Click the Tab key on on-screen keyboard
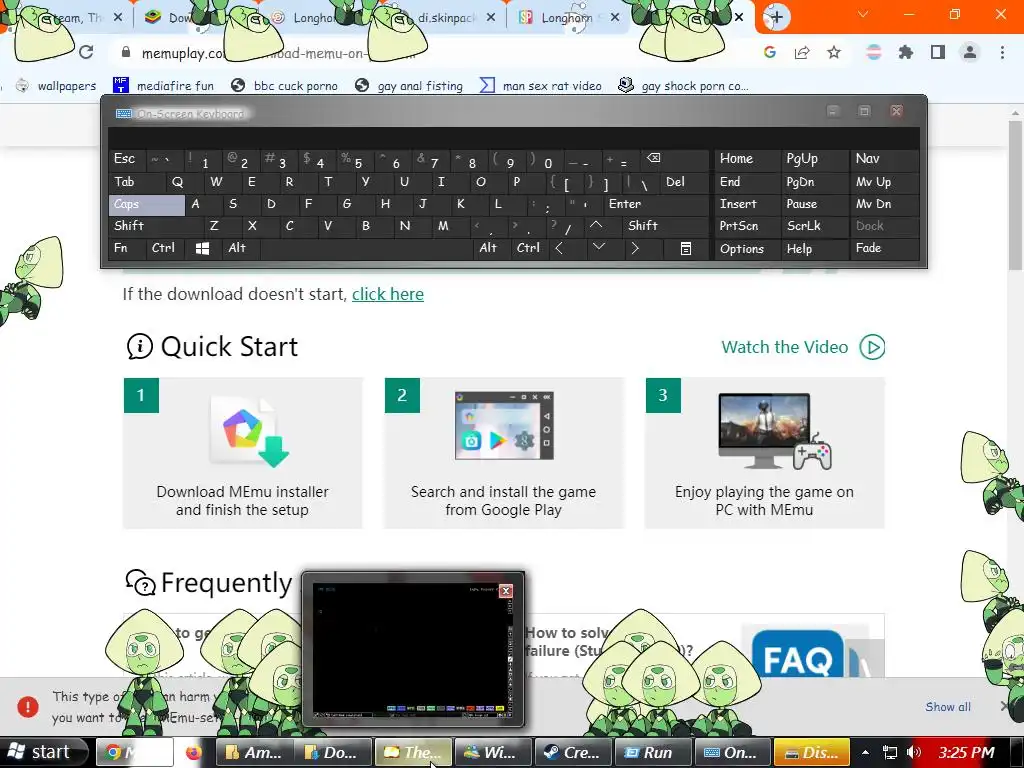 [136, 182]
